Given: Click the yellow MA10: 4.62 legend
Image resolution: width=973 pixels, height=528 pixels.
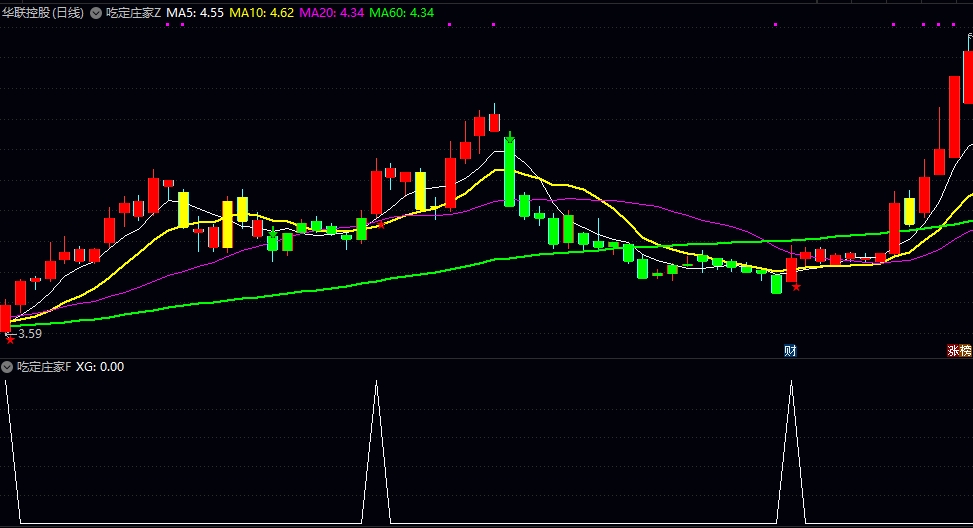Looking at the screenshot, I should click(261, 12).
